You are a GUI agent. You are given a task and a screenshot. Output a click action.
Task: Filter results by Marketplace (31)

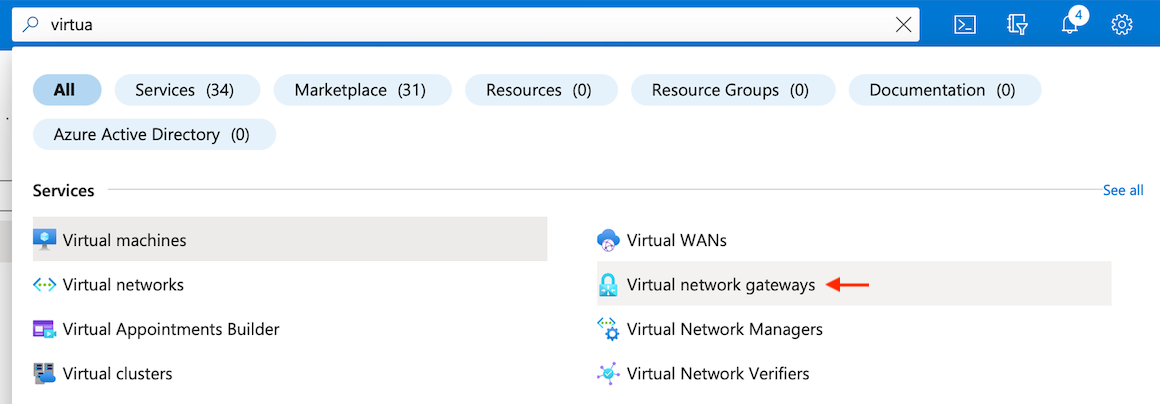(362, 90)
